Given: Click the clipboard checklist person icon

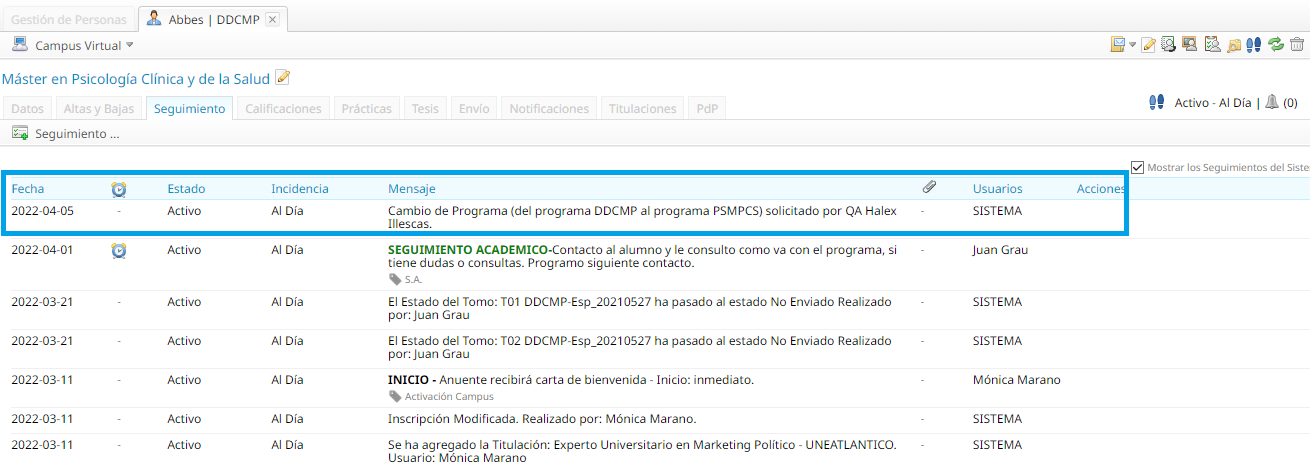Looking at the screenshot, I should 1212,45.
